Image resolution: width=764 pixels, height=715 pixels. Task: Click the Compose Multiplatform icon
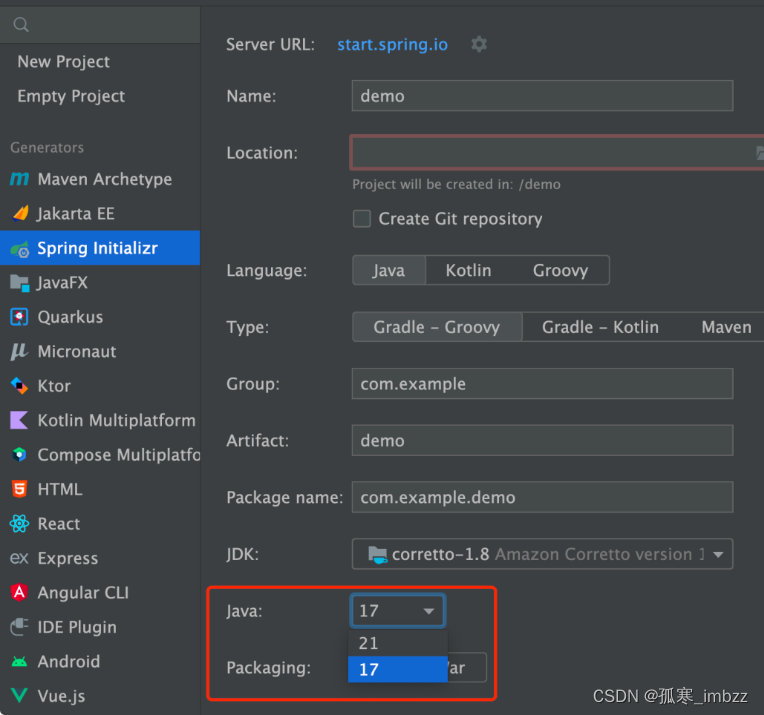(x=19, y=455)
